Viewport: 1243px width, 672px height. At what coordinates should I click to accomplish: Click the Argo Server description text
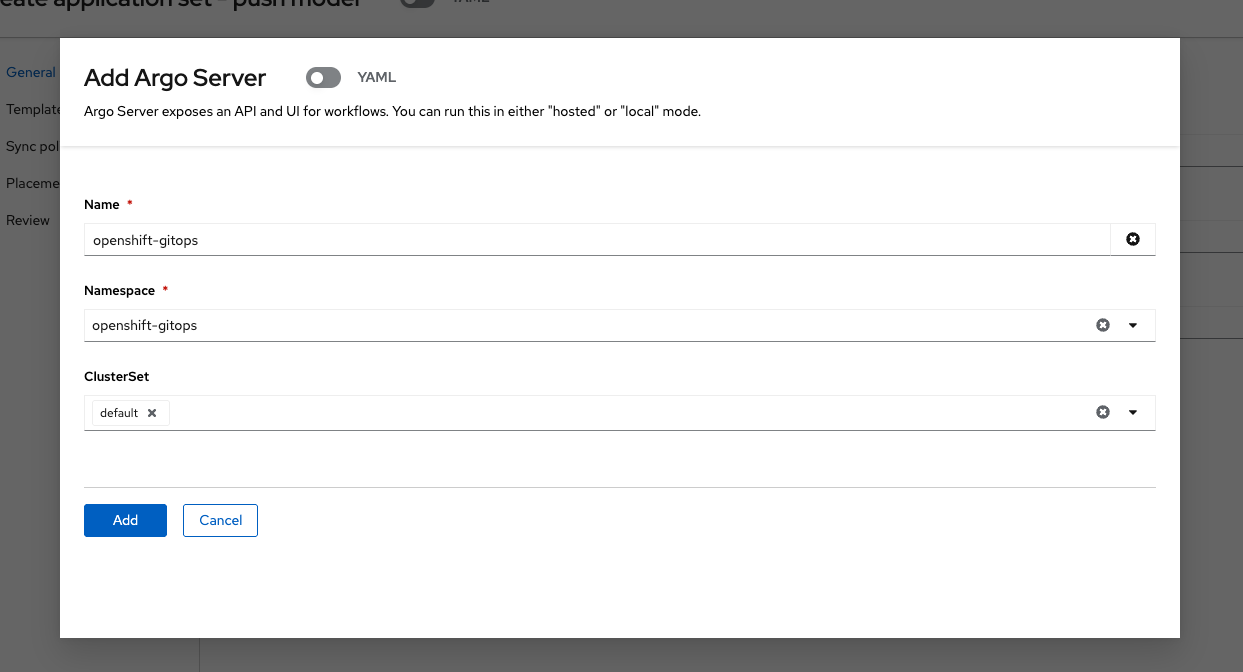pyautogui.click(x=392, y=111)
